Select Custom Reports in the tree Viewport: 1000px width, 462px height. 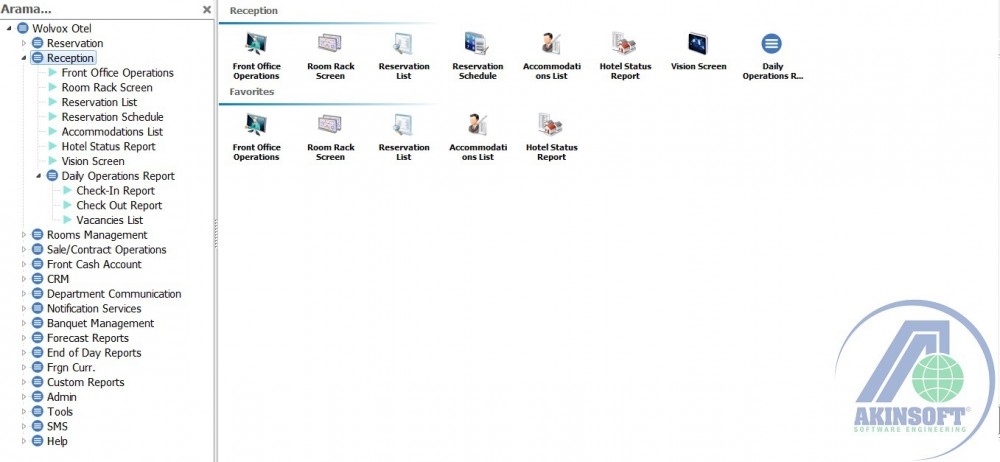pyautogui.click(x=85, y=382)
